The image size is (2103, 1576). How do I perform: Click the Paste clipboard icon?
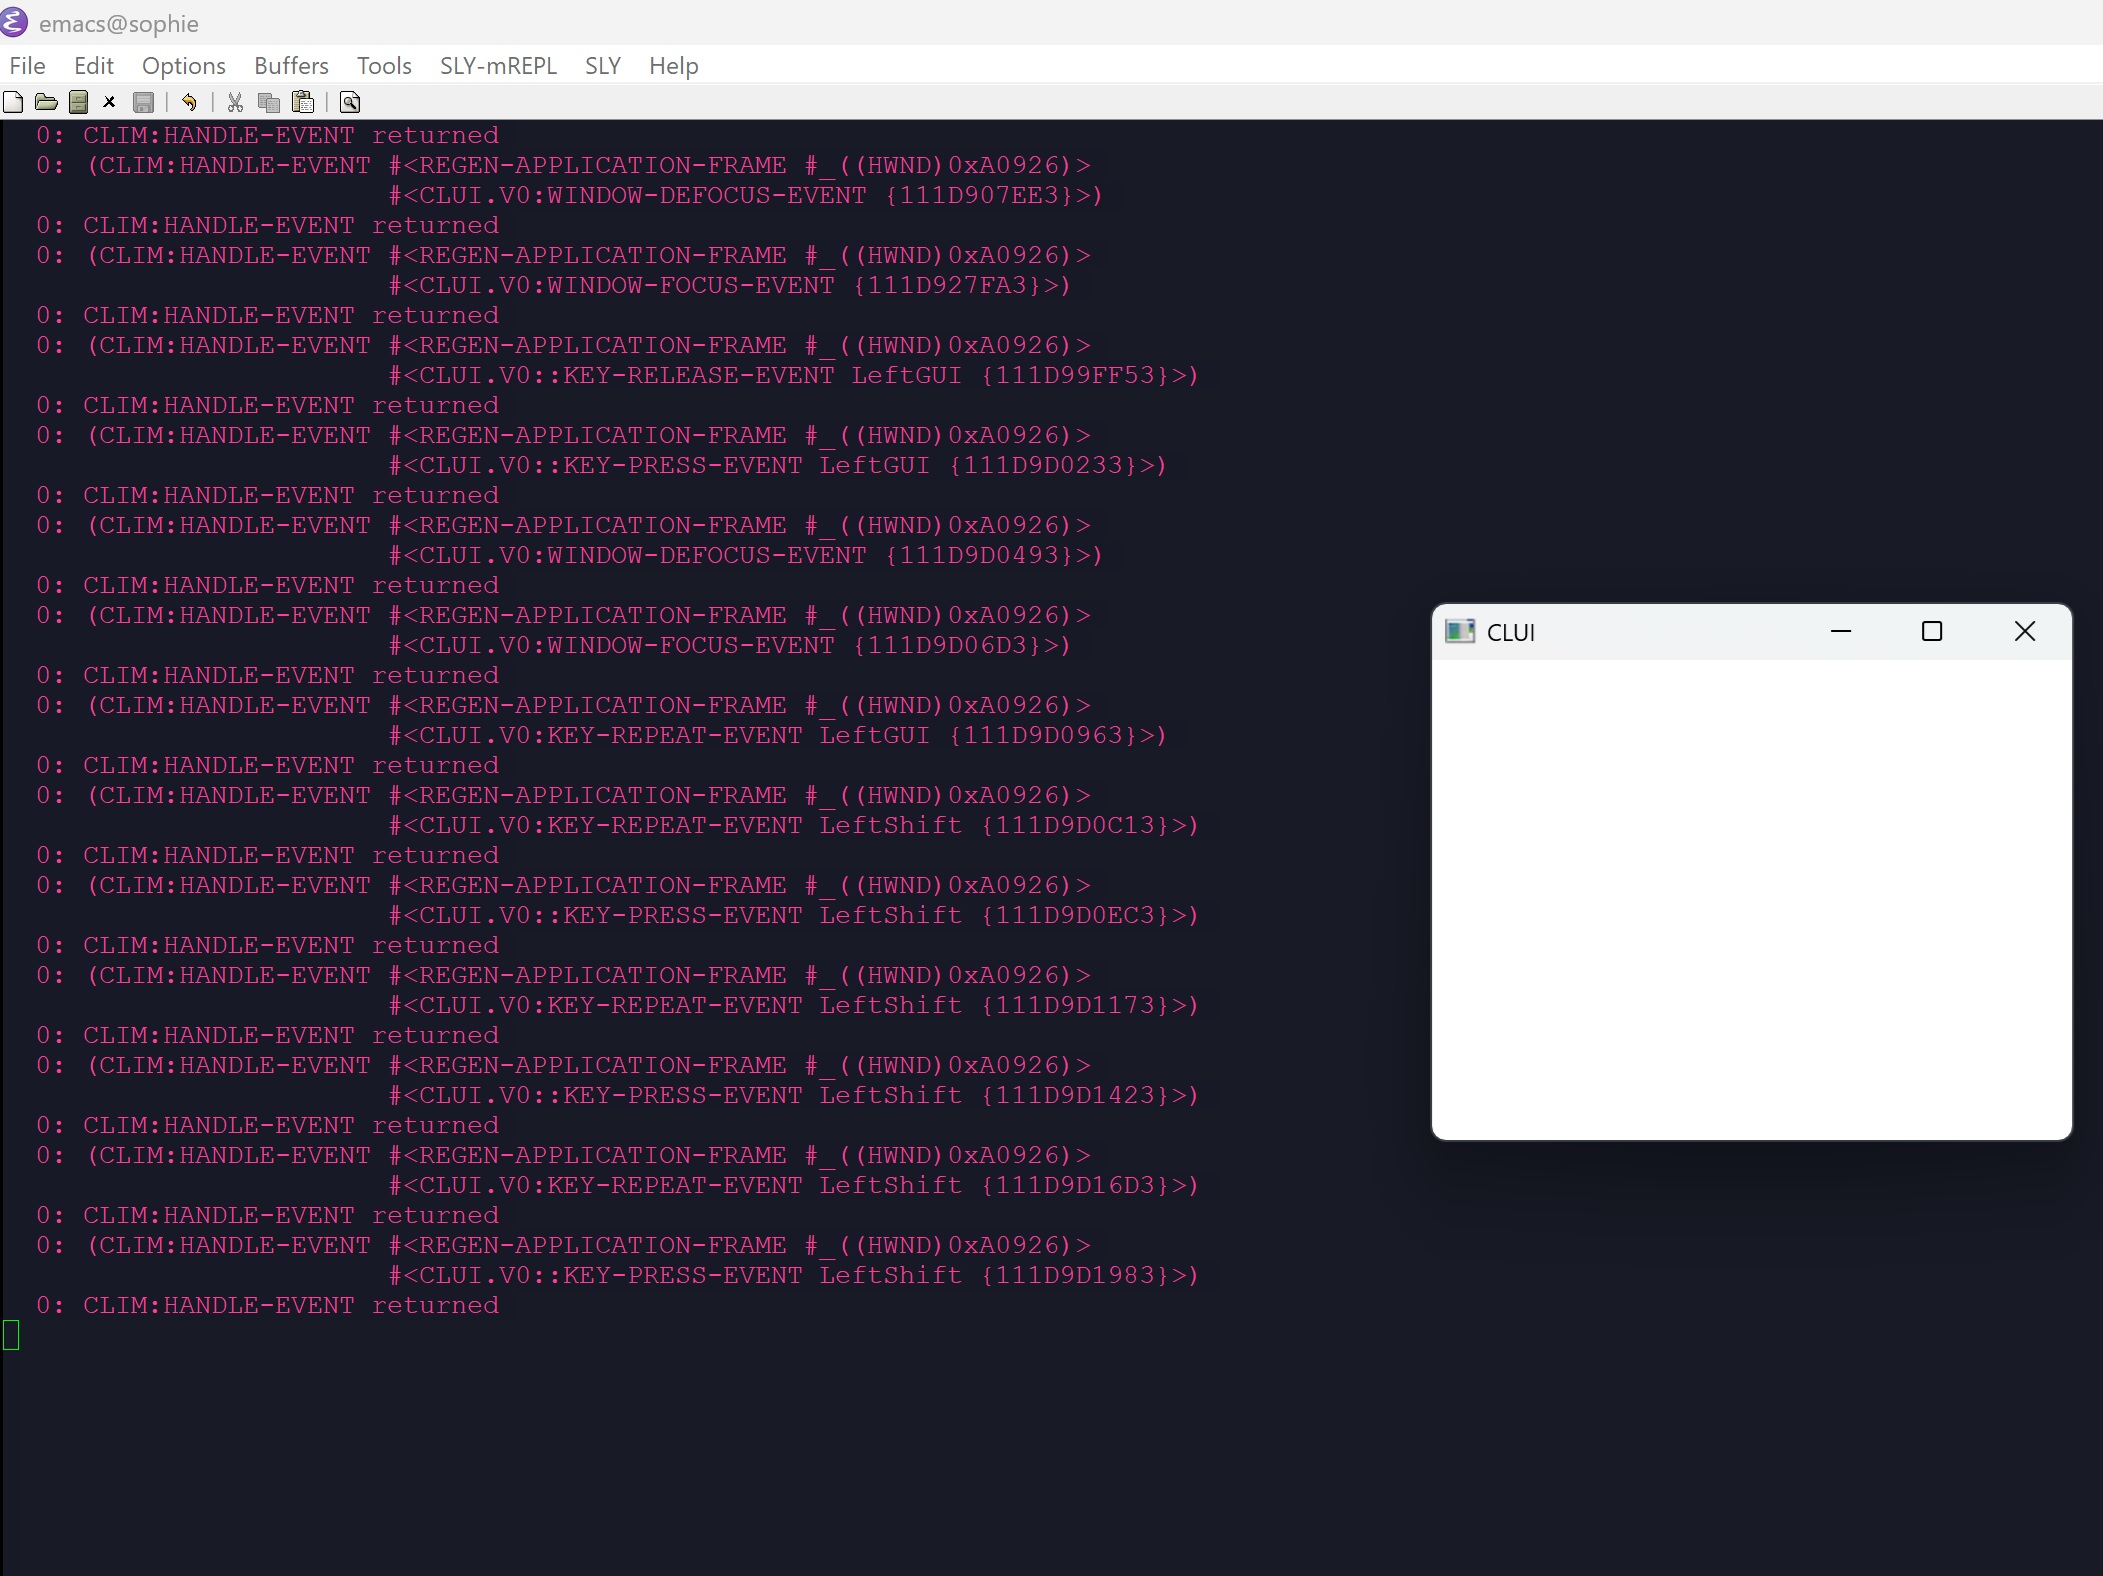pyautogui.click(x=302, y=102)
